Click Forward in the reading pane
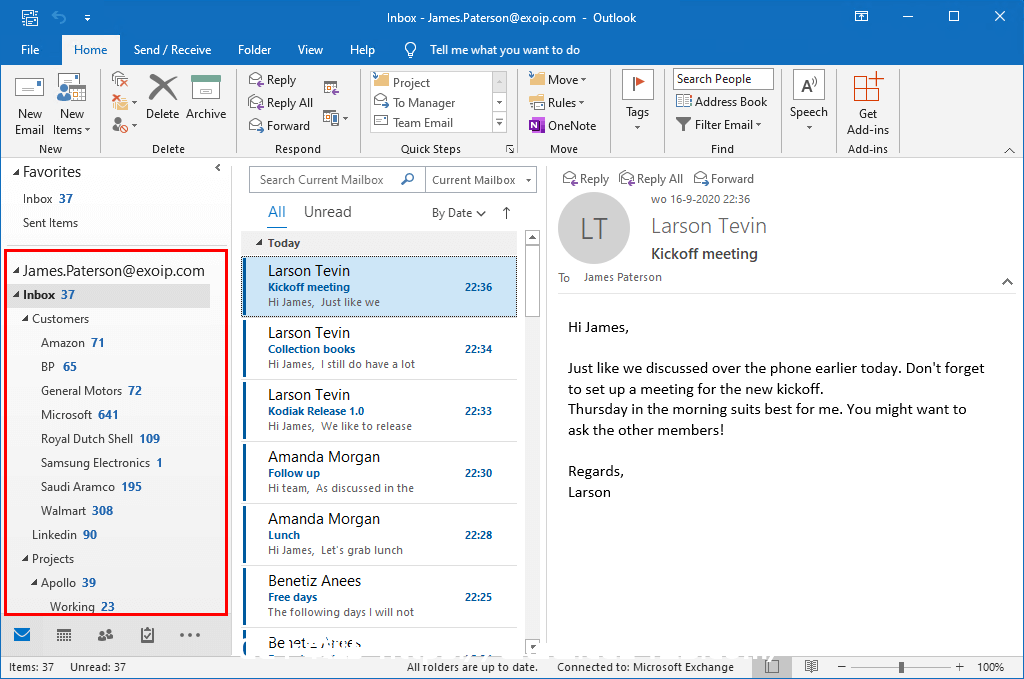 pyautogui.click(x=724, y=178)
